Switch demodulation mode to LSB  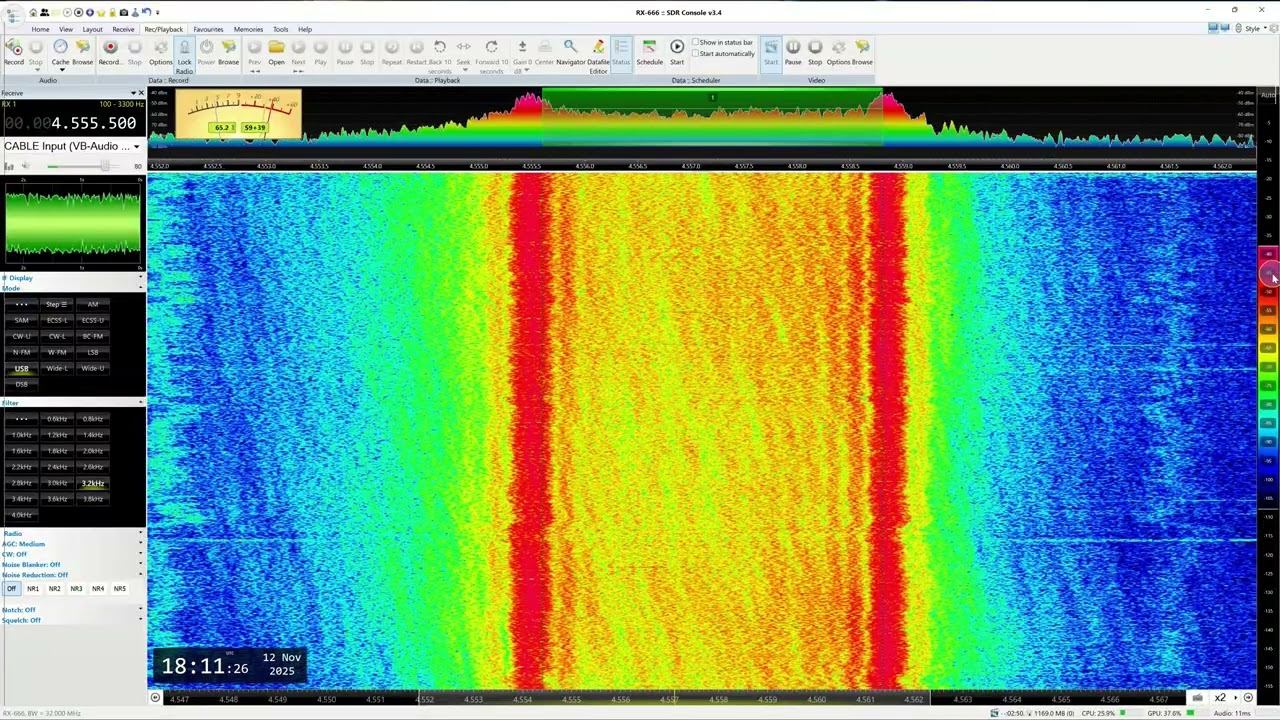93,352
